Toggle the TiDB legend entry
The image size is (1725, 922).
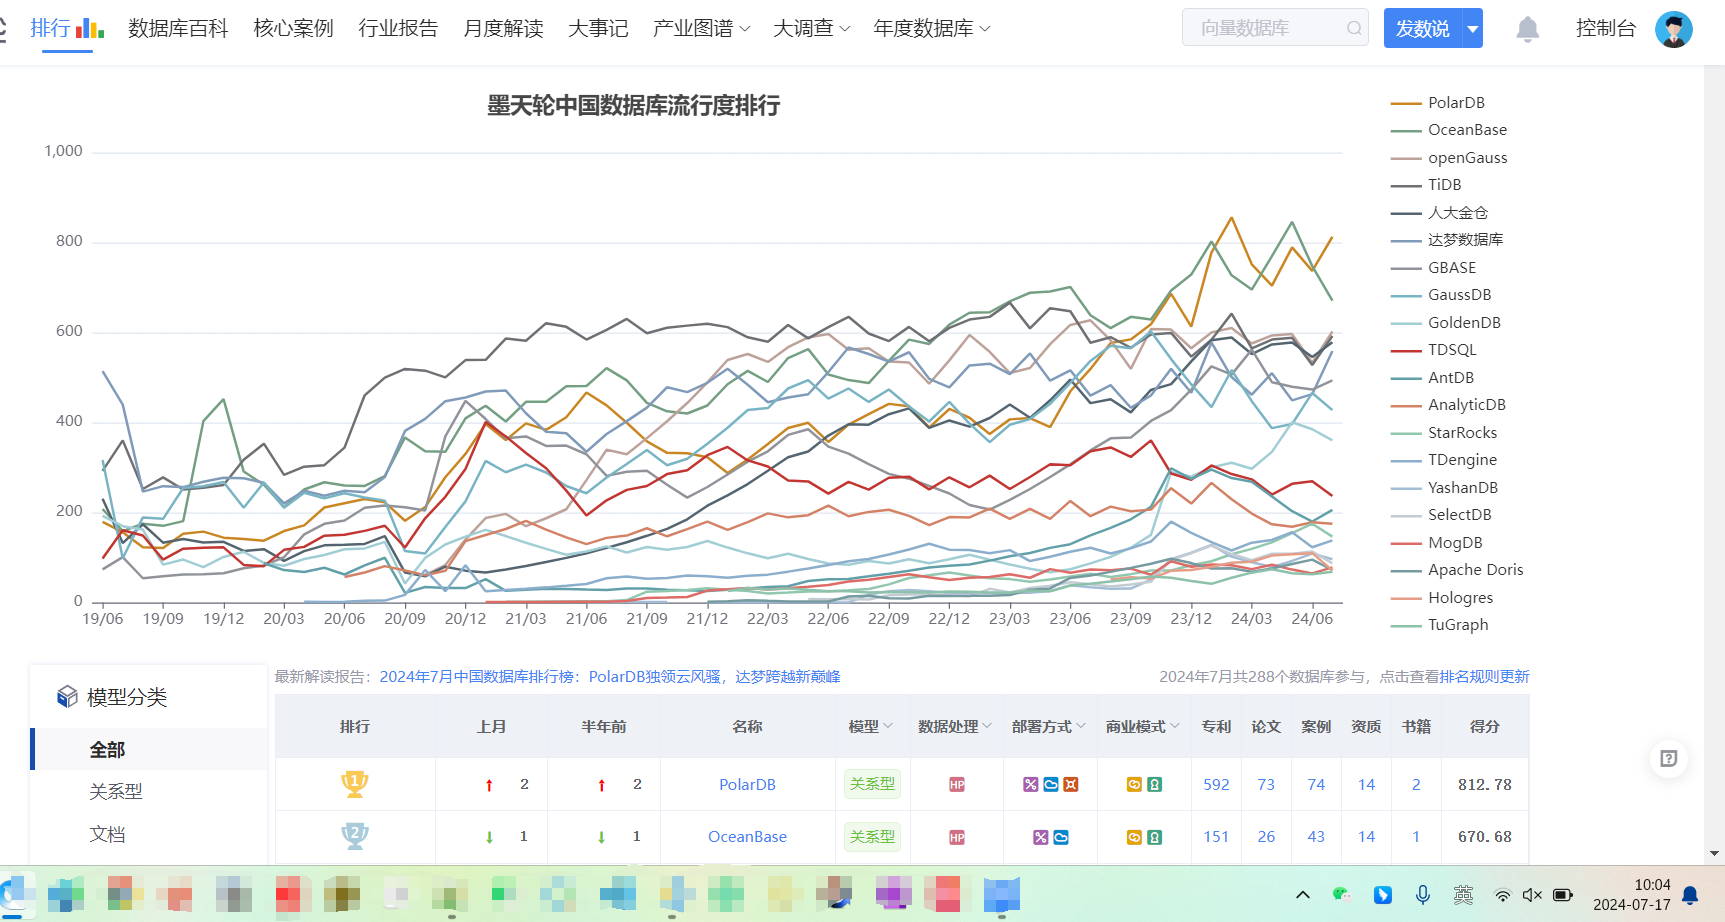click(1426, 185)
